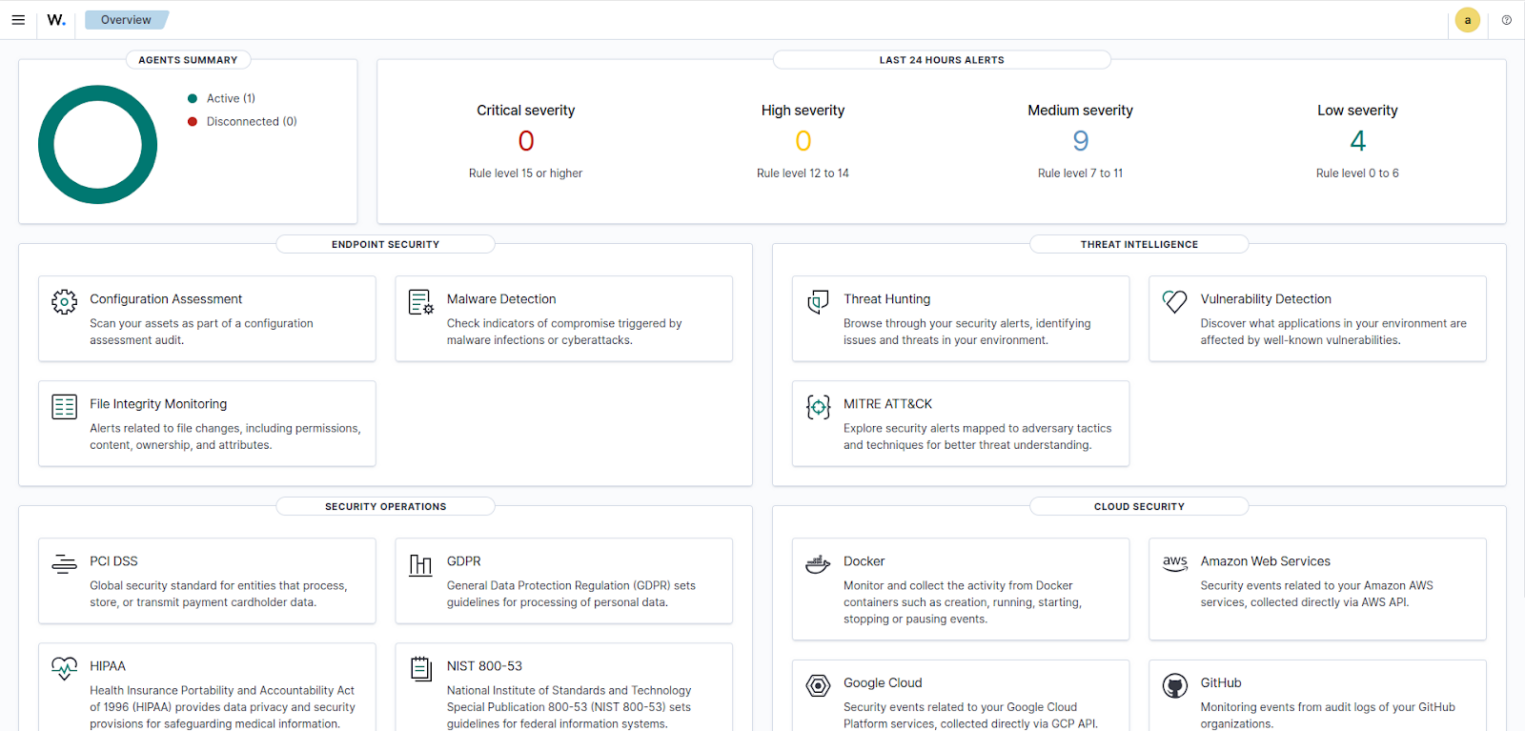
Task: Open the PCI DSS module card
Action: (207, 580)
